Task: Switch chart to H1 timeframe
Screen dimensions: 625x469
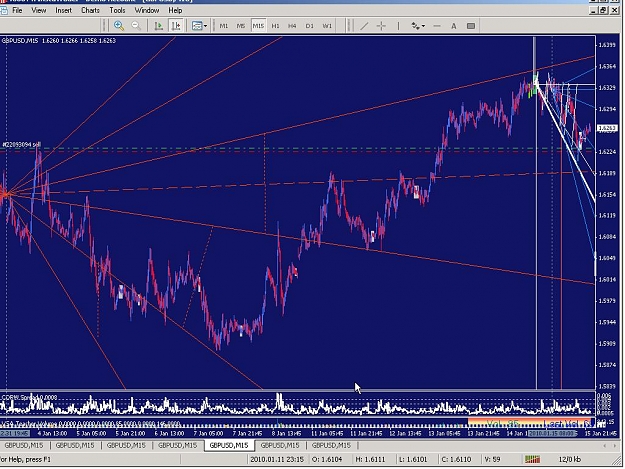Action: (275, 26)
